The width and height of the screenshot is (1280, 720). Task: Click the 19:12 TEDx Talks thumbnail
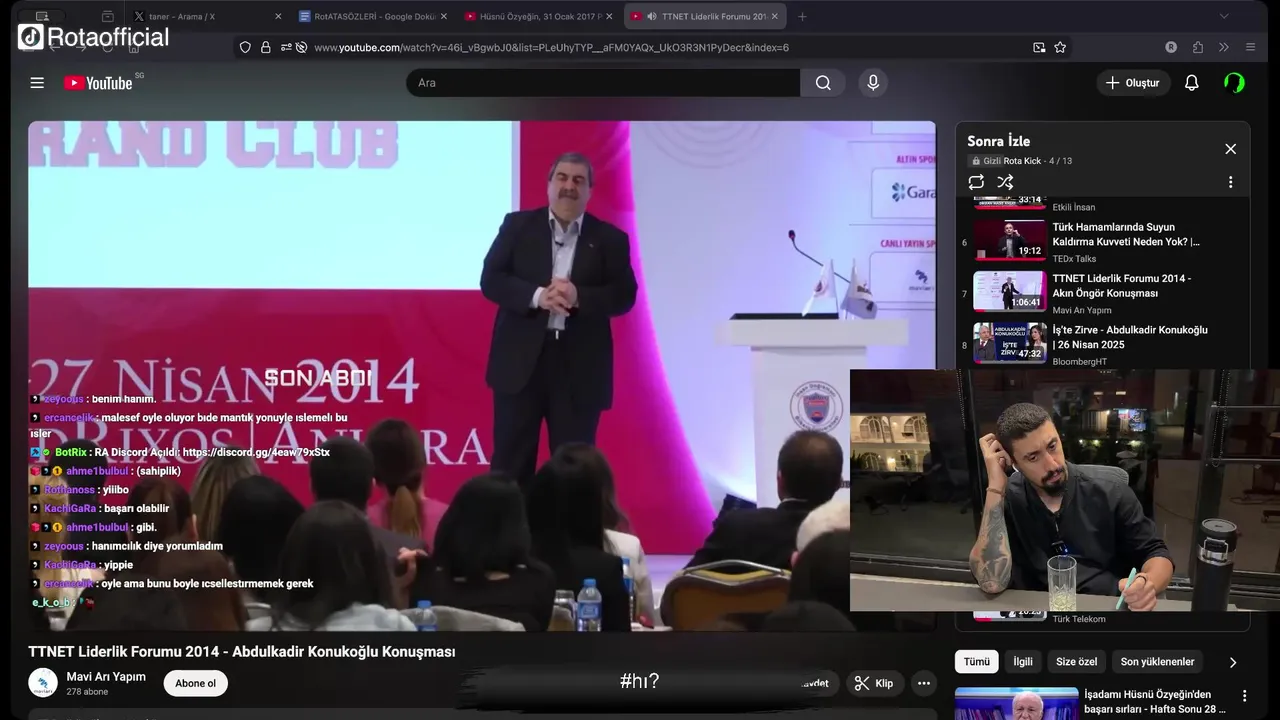(x=1010, y=239)
